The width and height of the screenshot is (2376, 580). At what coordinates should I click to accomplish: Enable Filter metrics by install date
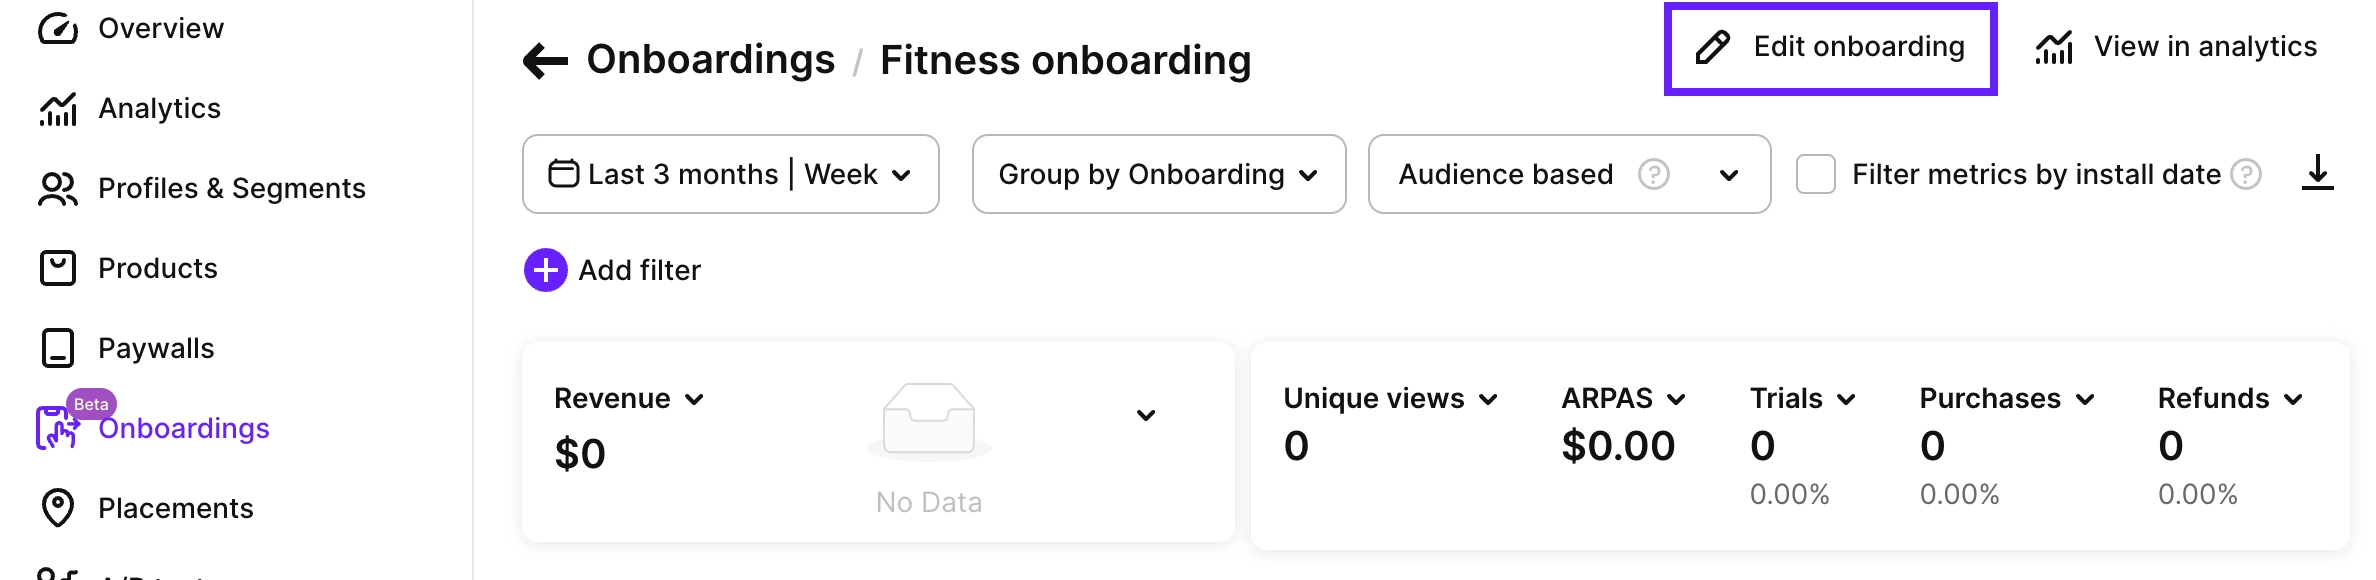pyautogui.click(x=1814, y=173)
